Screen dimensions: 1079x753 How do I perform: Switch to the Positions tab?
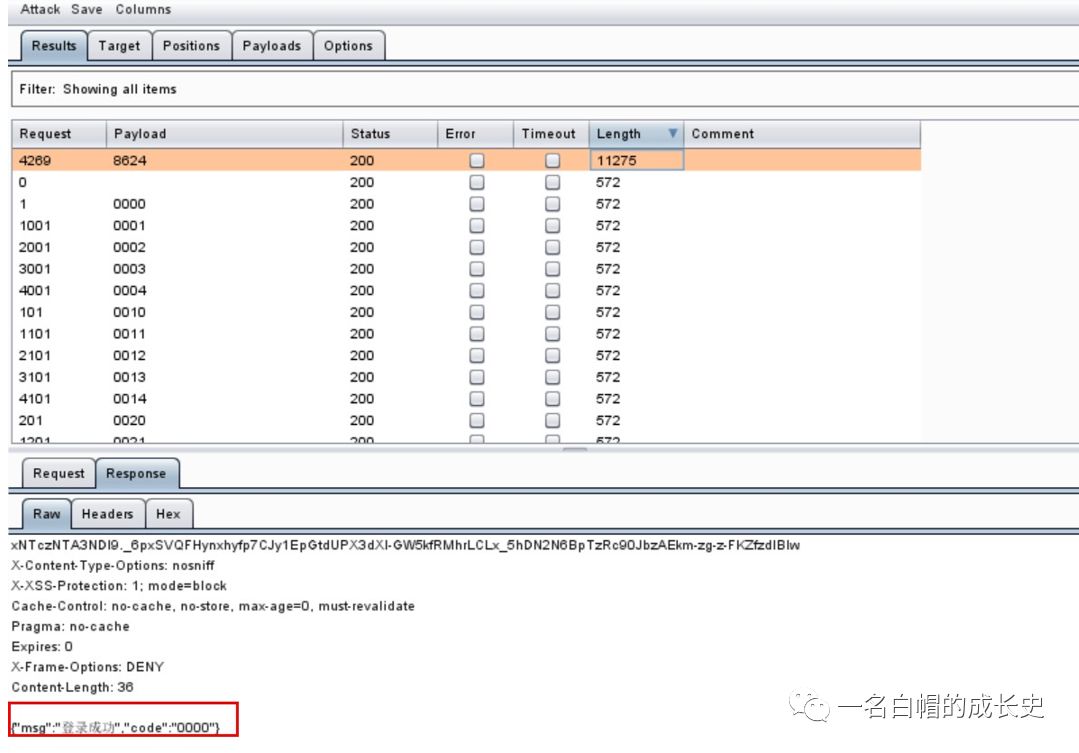pos(191,46)
